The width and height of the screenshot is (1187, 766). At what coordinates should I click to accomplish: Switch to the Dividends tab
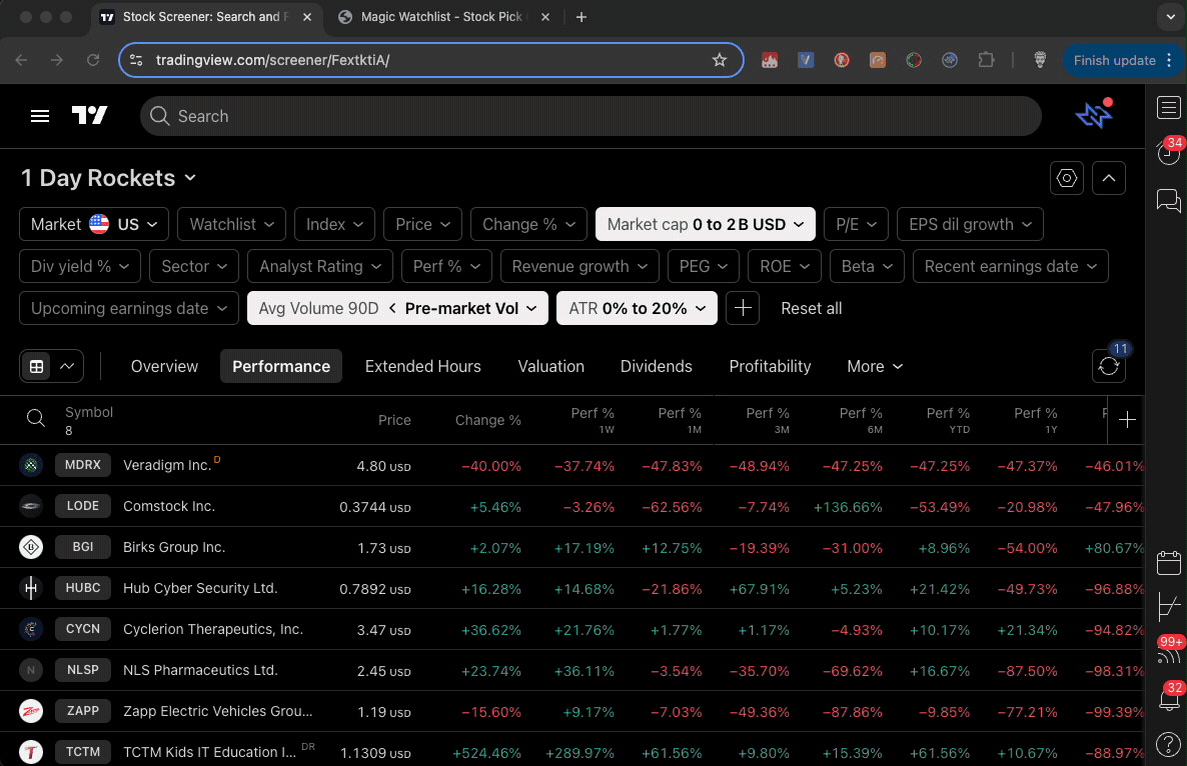[x=656, y=366]
